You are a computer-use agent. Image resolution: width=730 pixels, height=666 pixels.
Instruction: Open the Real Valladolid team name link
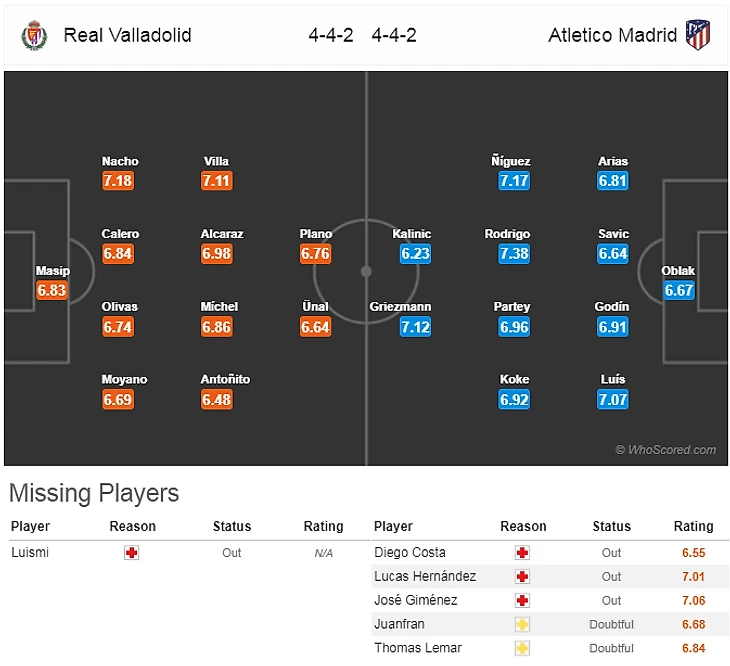[x=127, y=36]
